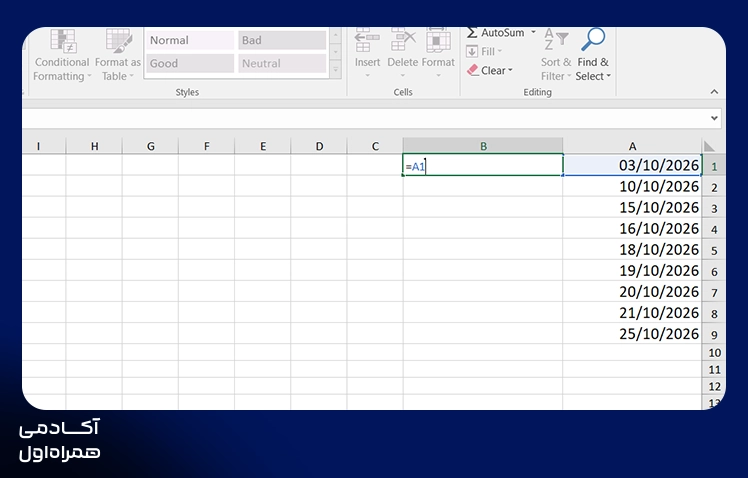This screenshot has height=478, width=748.
Task: Open Format as Table gallery
Action: point(117,56)
